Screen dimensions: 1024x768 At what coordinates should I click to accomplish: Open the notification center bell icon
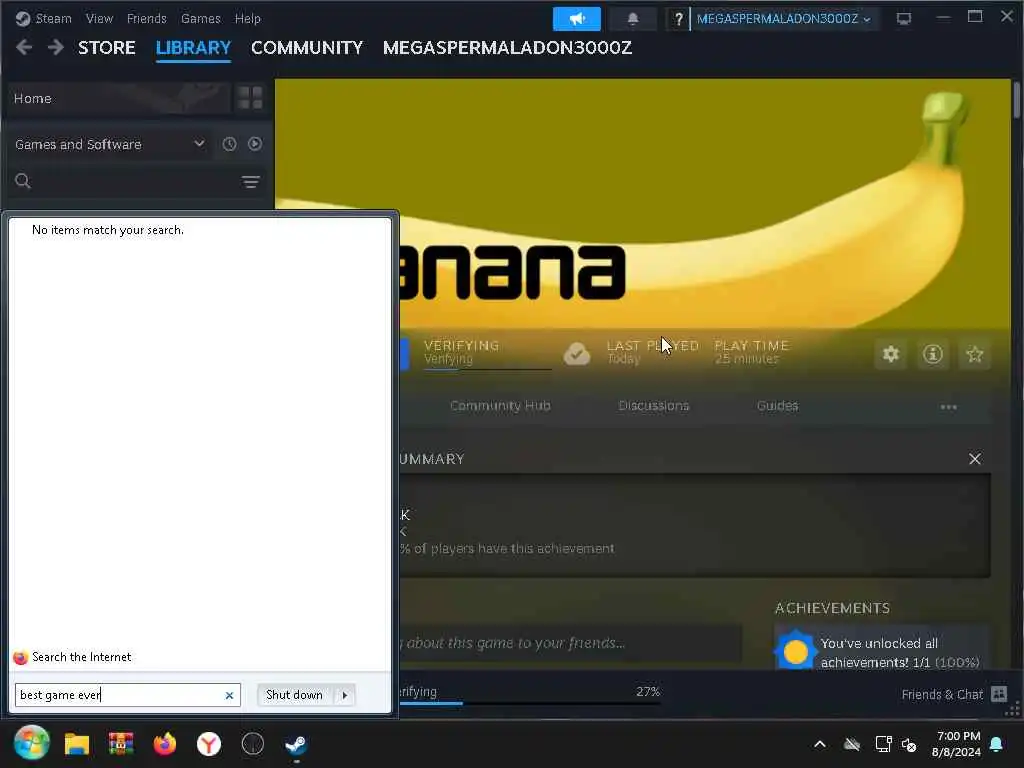point(997,744)
